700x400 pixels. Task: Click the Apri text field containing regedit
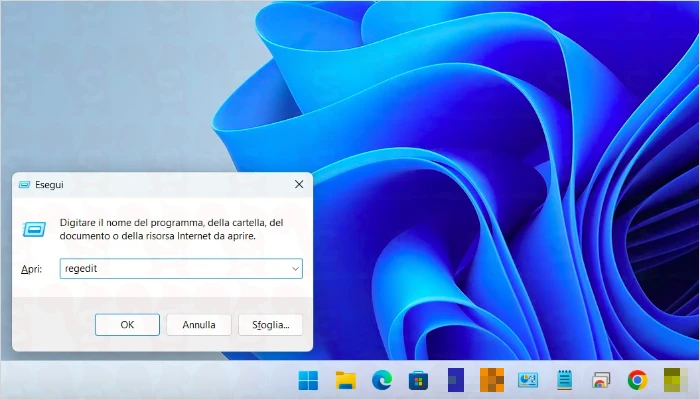click(172, 269)
